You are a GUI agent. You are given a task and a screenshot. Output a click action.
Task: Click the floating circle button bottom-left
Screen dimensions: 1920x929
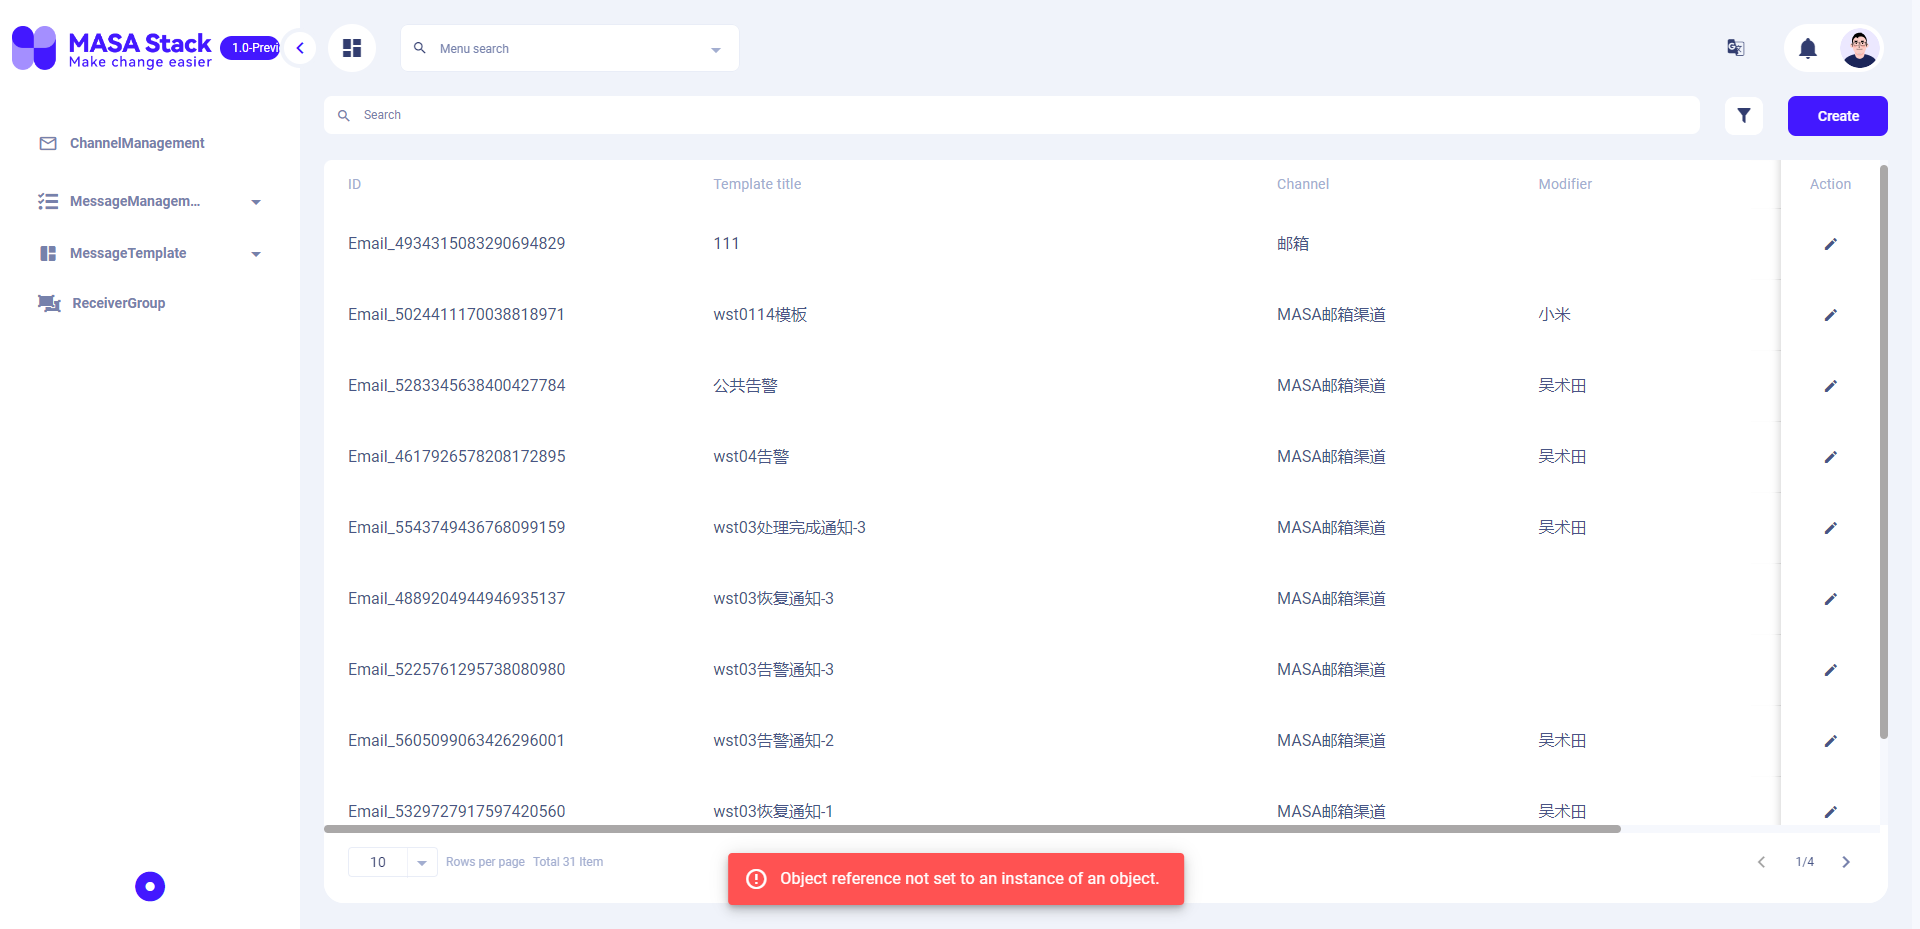coord(149,886)
